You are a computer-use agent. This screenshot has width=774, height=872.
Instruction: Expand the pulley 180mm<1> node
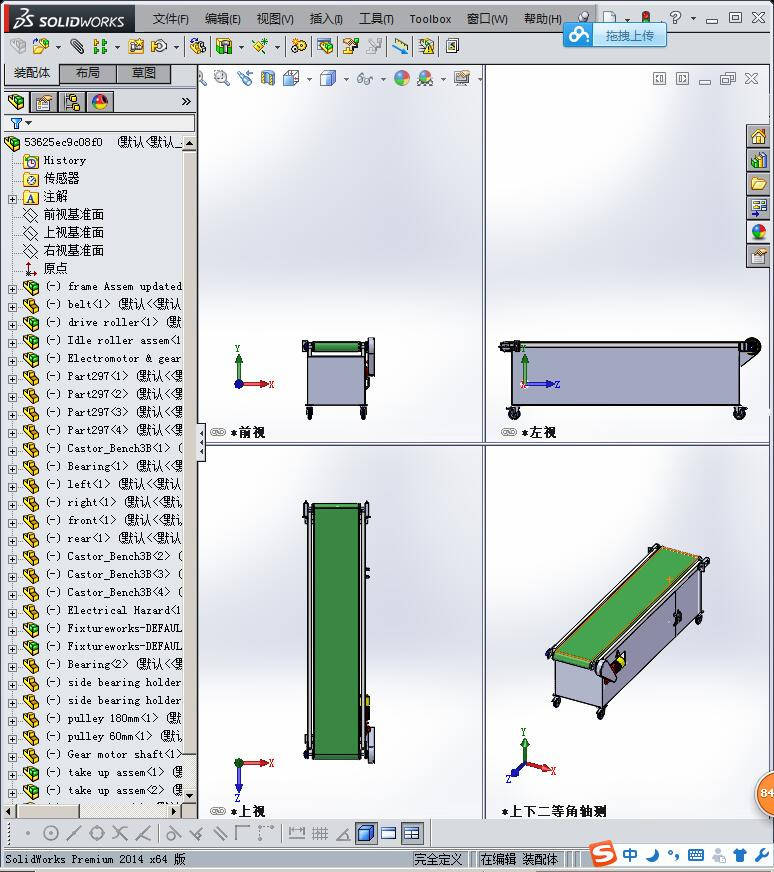coord(13,721)
